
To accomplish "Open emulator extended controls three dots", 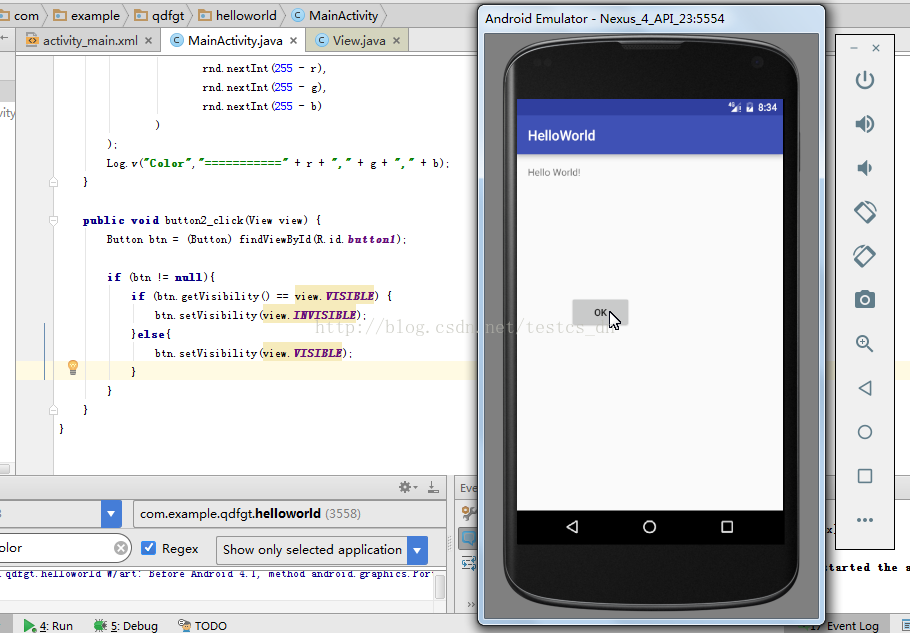I will [865, 520].
